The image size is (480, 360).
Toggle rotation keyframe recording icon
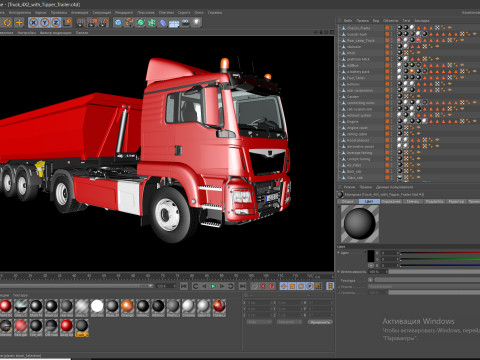(301, 286)
